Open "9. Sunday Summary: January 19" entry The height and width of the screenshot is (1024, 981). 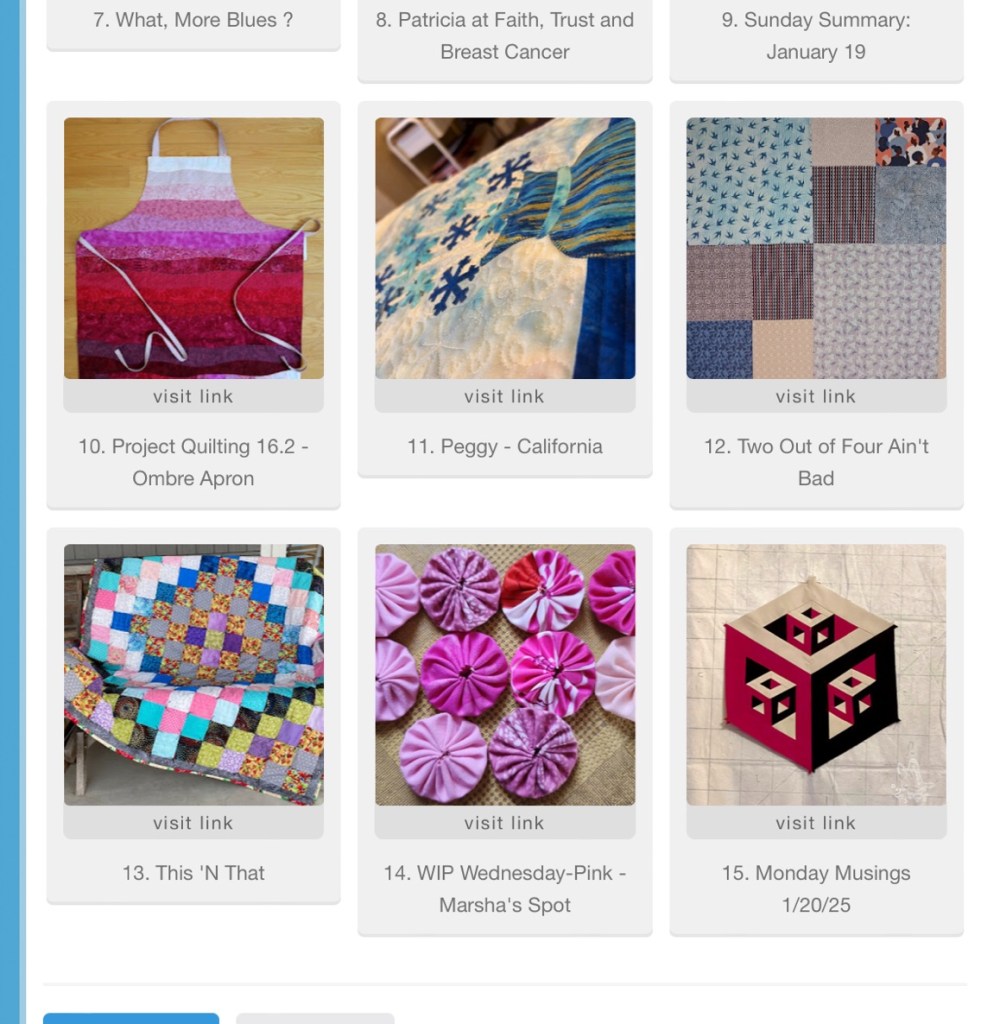pyautogui.click(x=816, y=36)
